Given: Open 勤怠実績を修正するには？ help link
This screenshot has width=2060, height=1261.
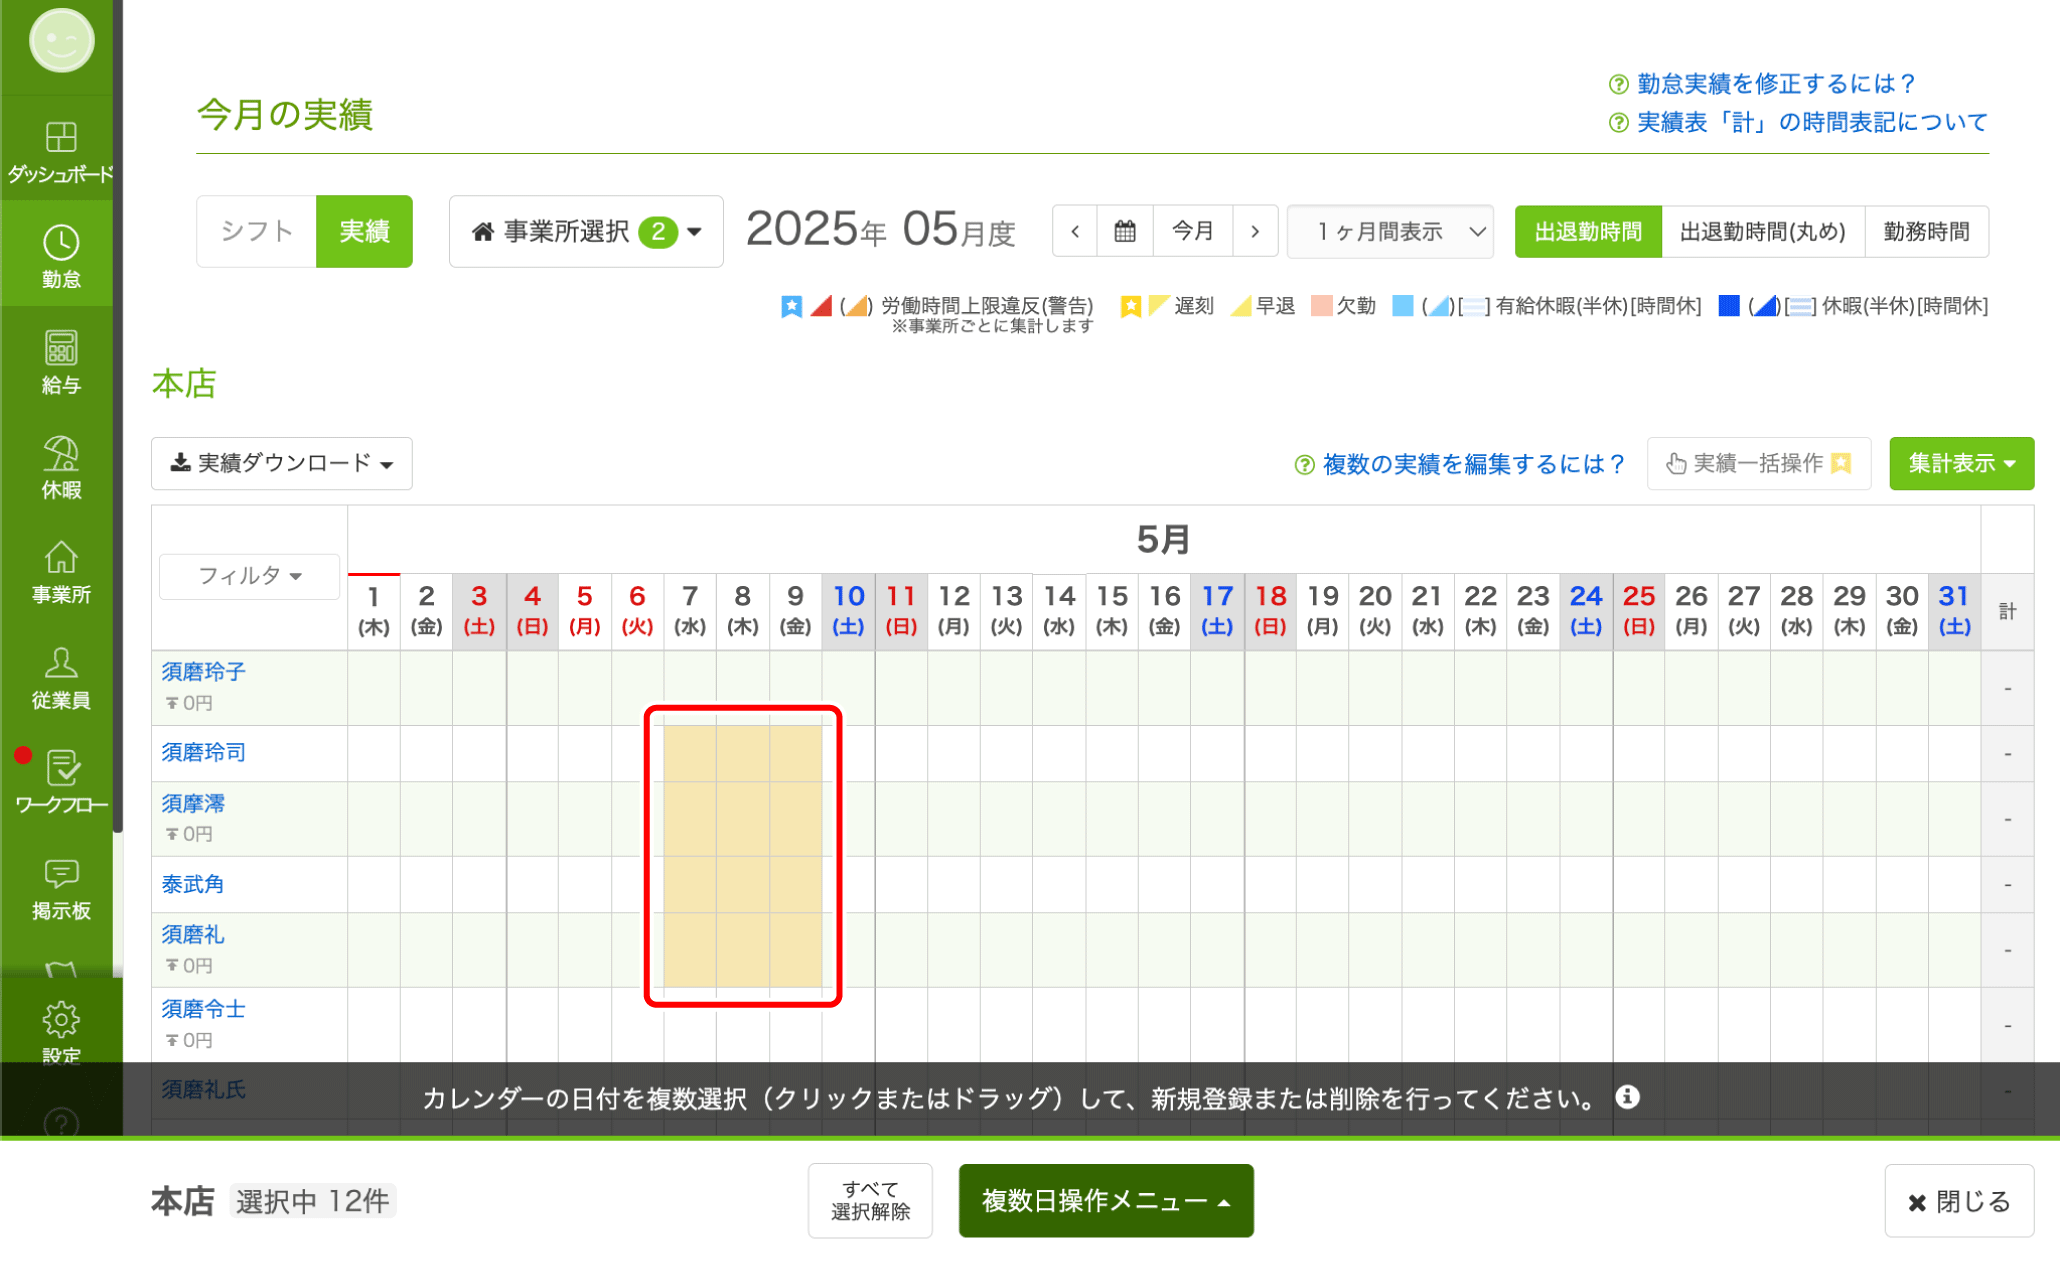Looking at the screenshot, I should (x=1775, y=84).
